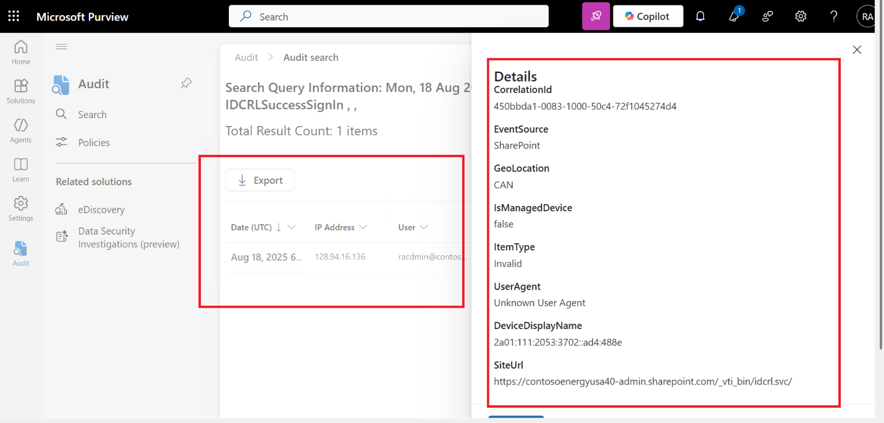Open Agents in the left rail
This screenshot has height=423, width=884.
click(x=20, y=130)
